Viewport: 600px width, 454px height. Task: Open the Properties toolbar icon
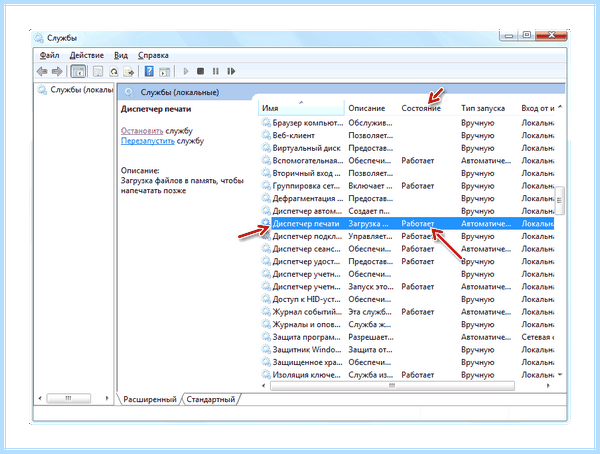tap(98, 71)
